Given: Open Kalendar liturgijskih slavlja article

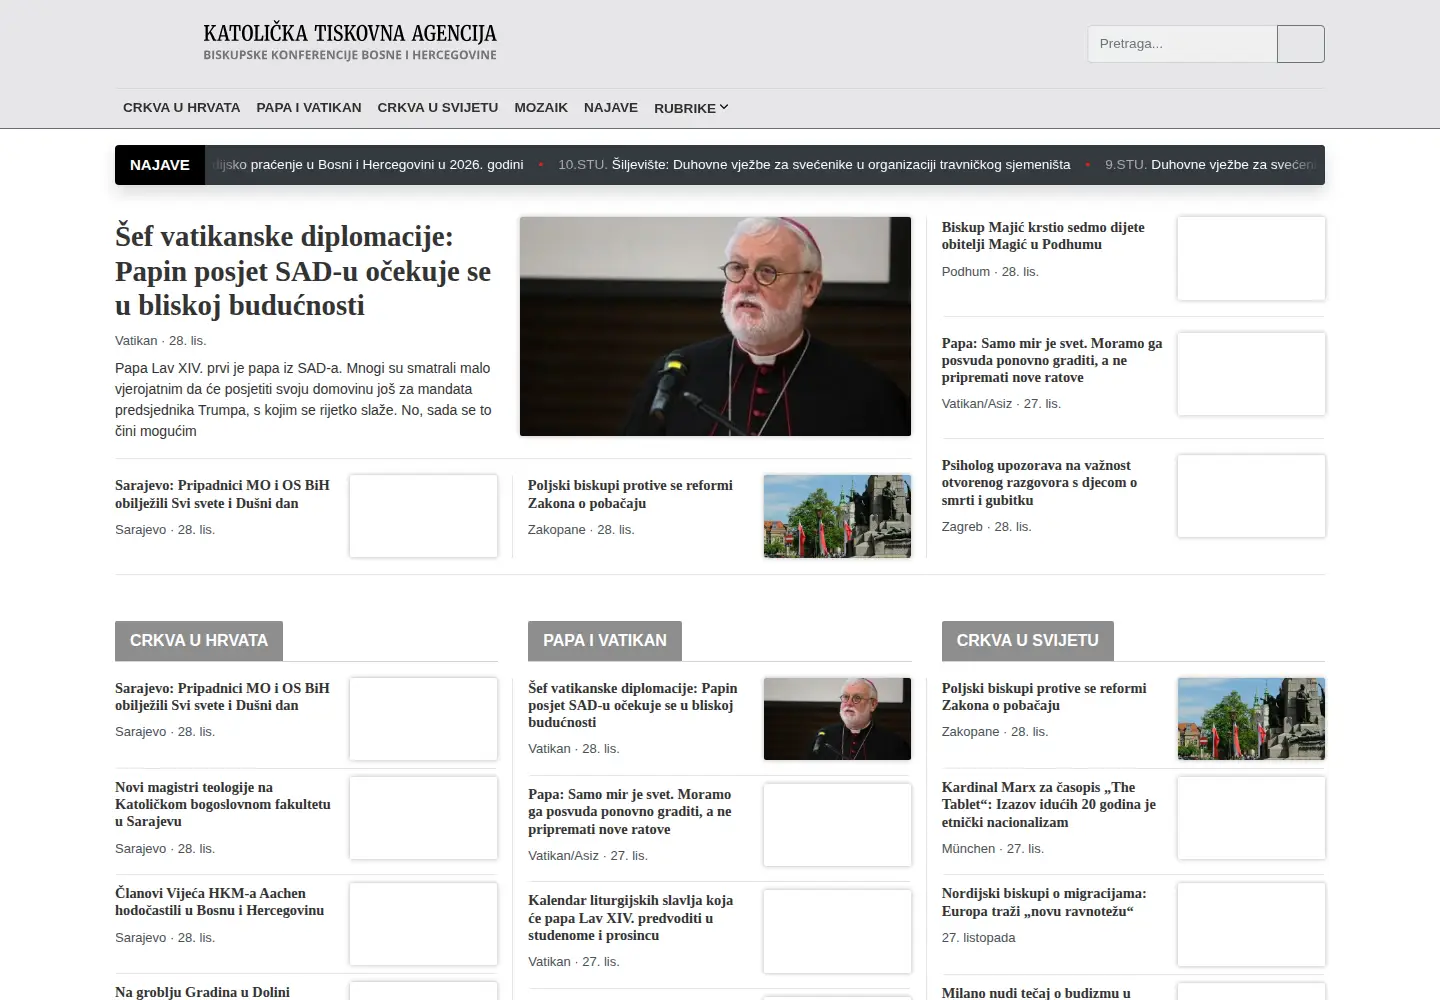Looking at the screenshot, I should [x=631, y=918].
